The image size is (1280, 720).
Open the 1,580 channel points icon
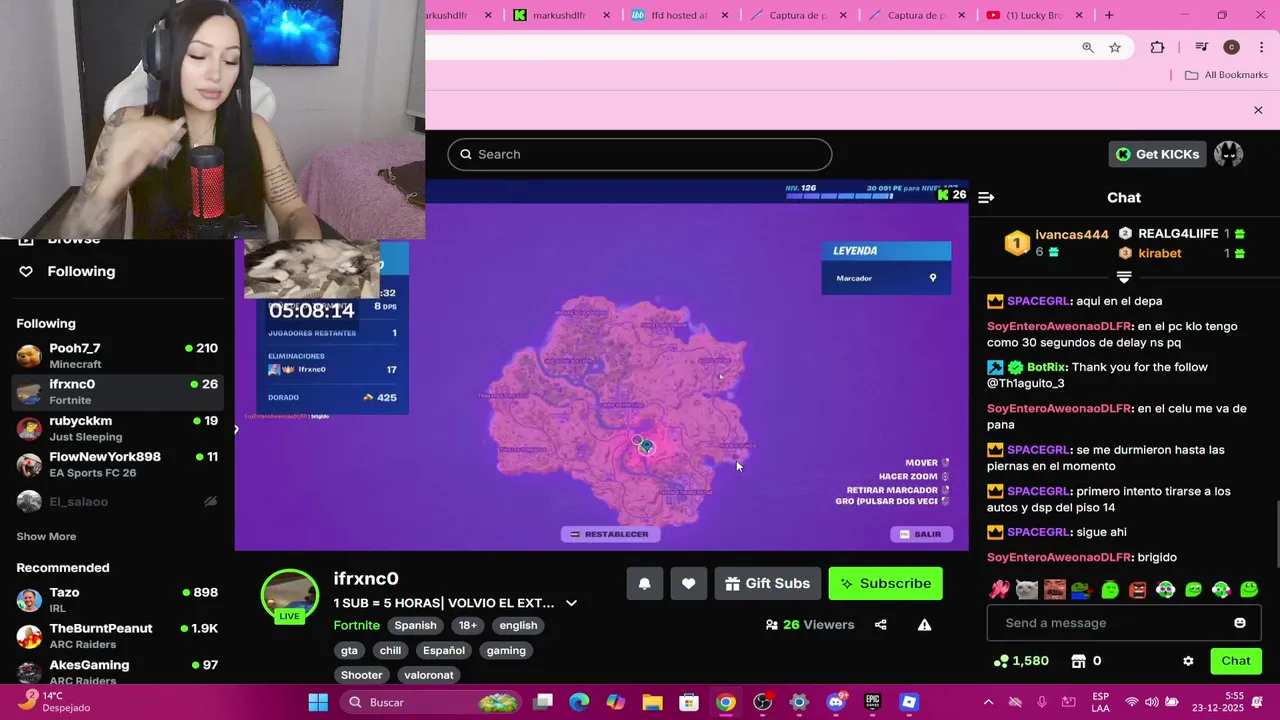[x=1001, y=661]
